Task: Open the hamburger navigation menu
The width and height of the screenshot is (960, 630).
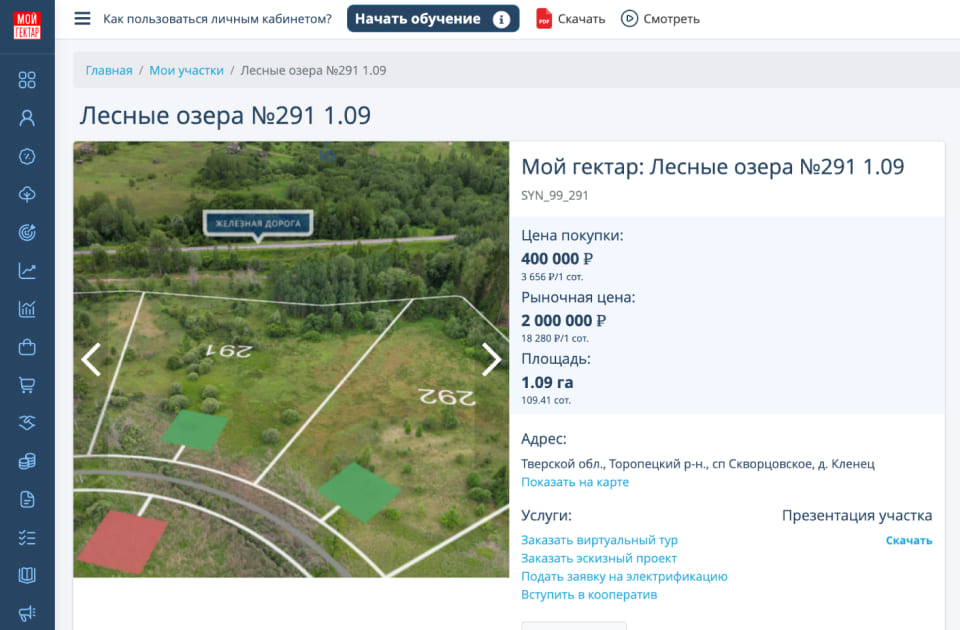Action: tap(82, 18)
